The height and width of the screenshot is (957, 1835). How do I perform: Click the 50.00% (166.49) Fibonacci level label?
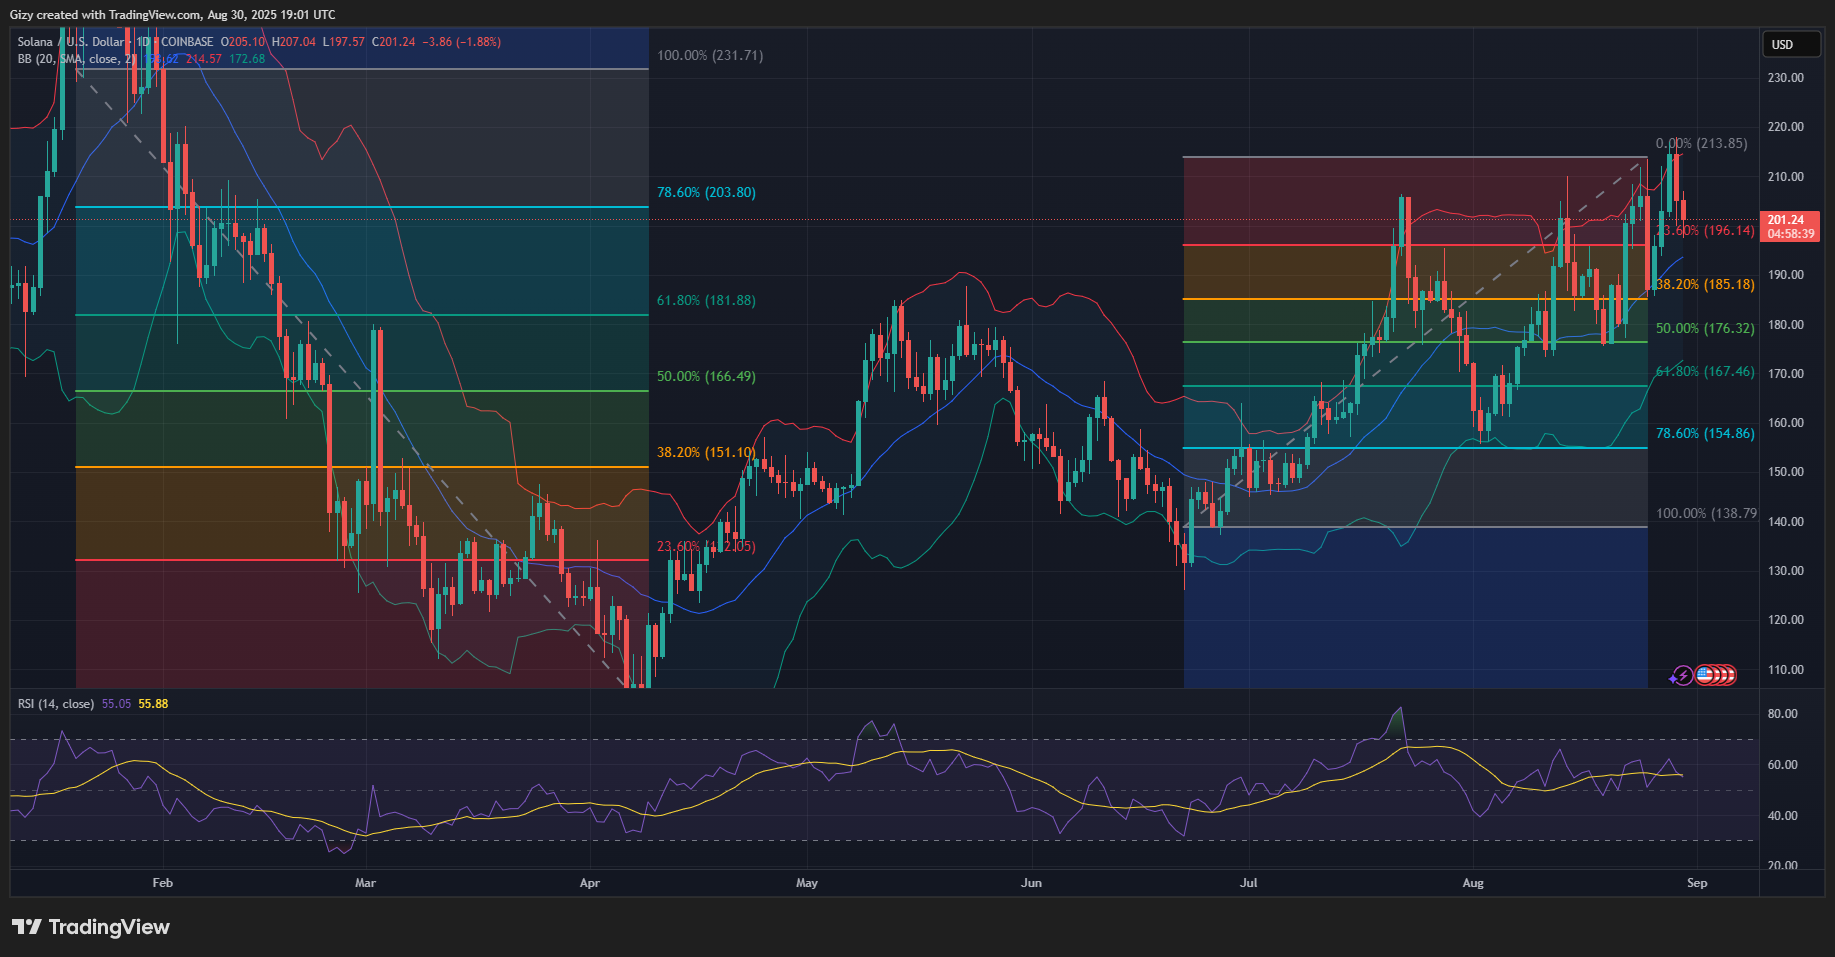pos(705,376)
